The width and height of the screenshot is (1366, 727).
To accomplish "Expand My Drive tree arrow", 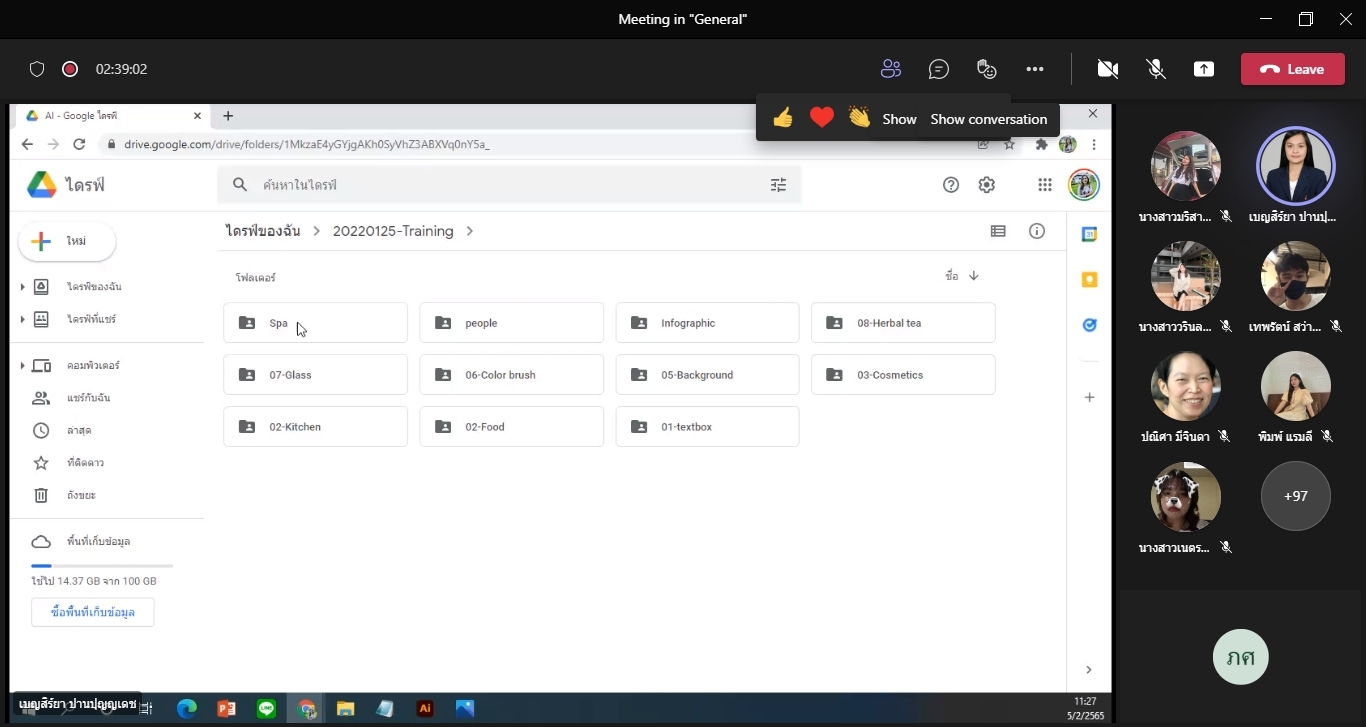I will (22, 287).
